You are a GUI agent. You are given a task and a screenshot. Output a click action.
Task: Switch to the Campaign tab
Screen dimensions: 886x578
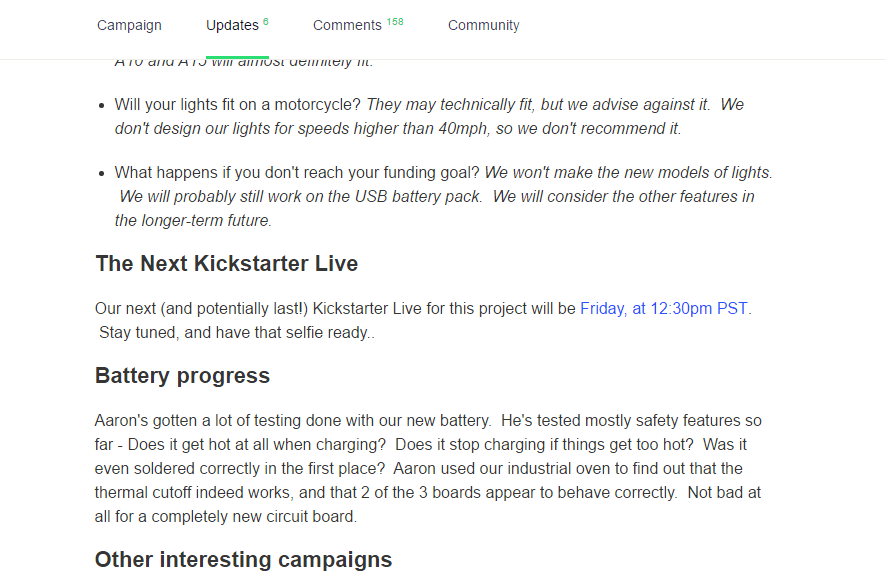click(129, 25)
